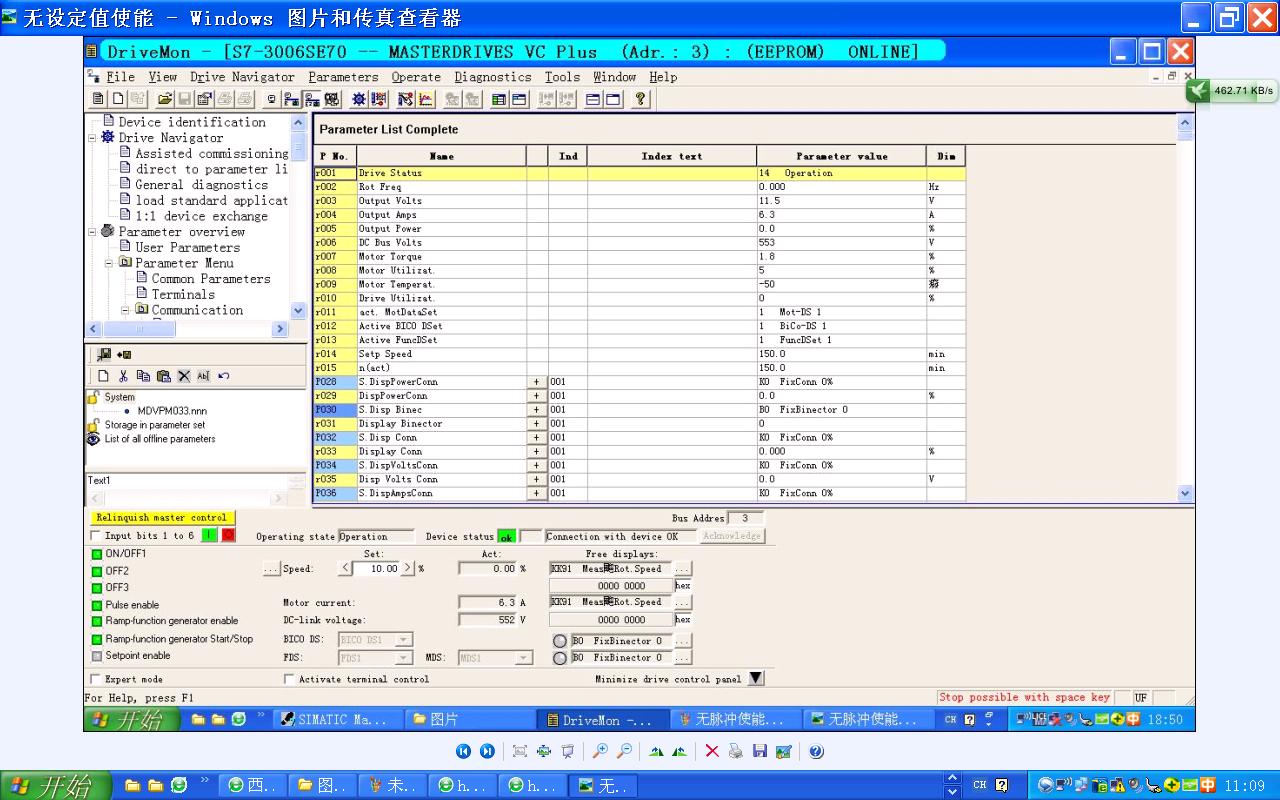Toggle the ON/OFF1 control bit
This screenshot has height=800, width=1280.
(x=97, y=554)
